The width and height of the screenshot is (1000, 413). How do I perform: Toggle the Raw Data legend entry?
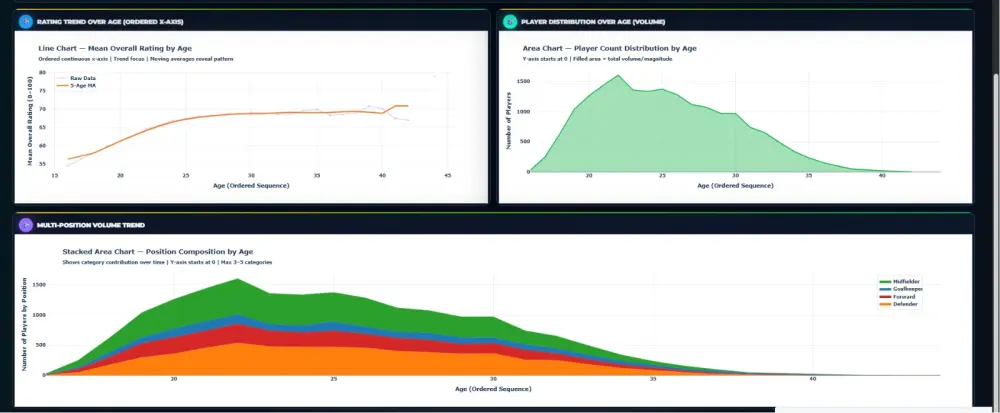76,78
